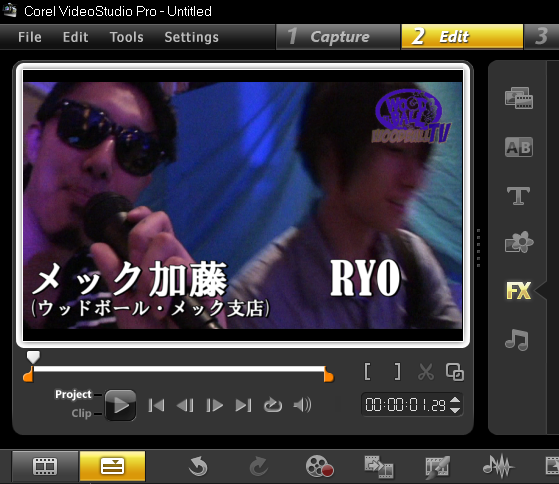Switch to step 3 tab
This screenshot has width=559, height=484.
pos(542,37)
